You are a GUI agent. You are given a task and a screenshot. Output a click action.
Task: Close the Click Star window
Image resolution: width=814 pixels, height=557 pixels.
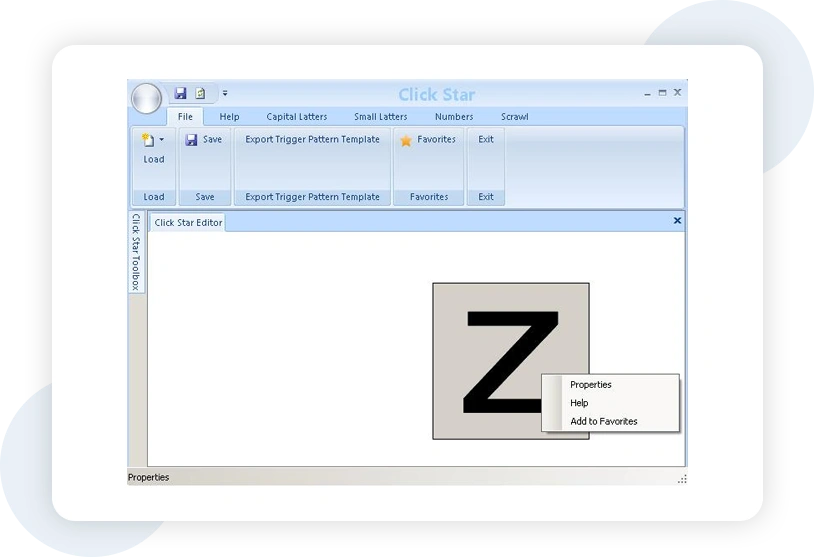point(677,92)
